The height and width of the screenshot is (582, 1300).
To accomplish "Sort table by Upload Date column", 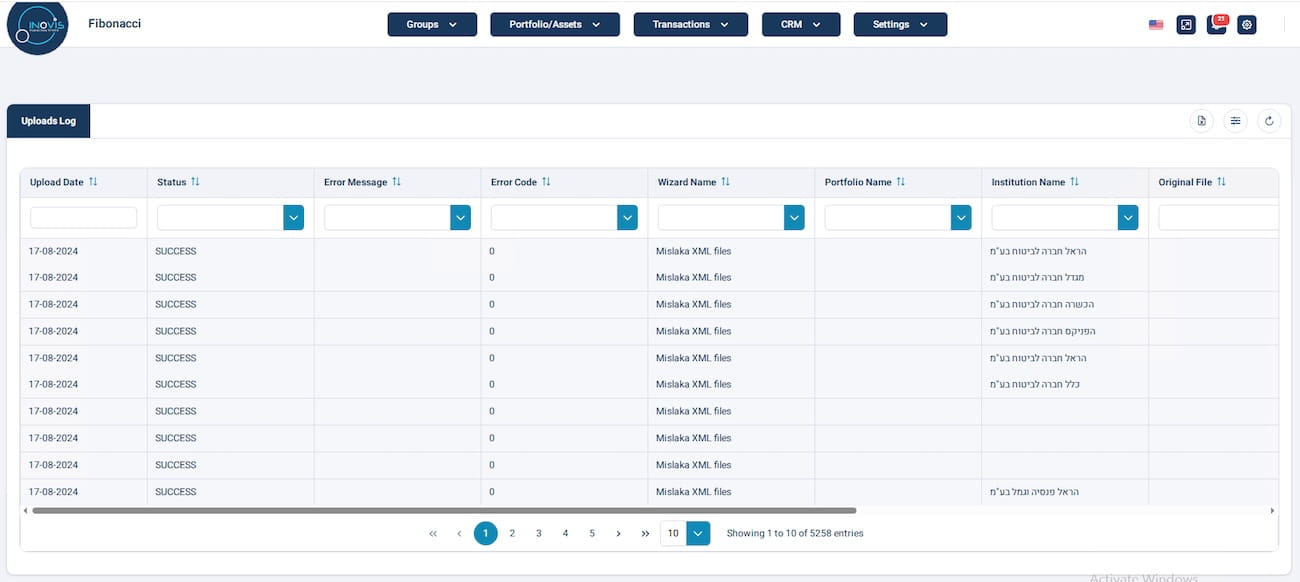I will click(x=93, y=182).
